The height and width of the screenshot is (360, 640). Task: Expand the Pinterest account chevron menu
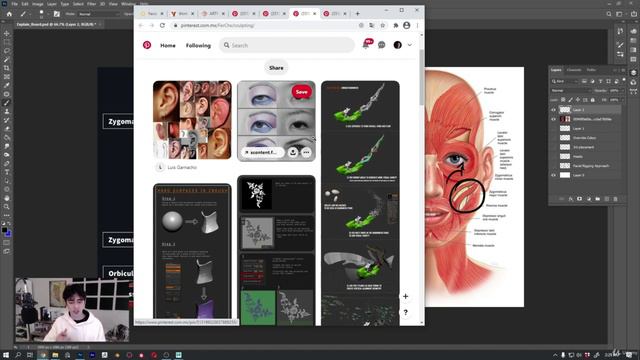point(410,45)
